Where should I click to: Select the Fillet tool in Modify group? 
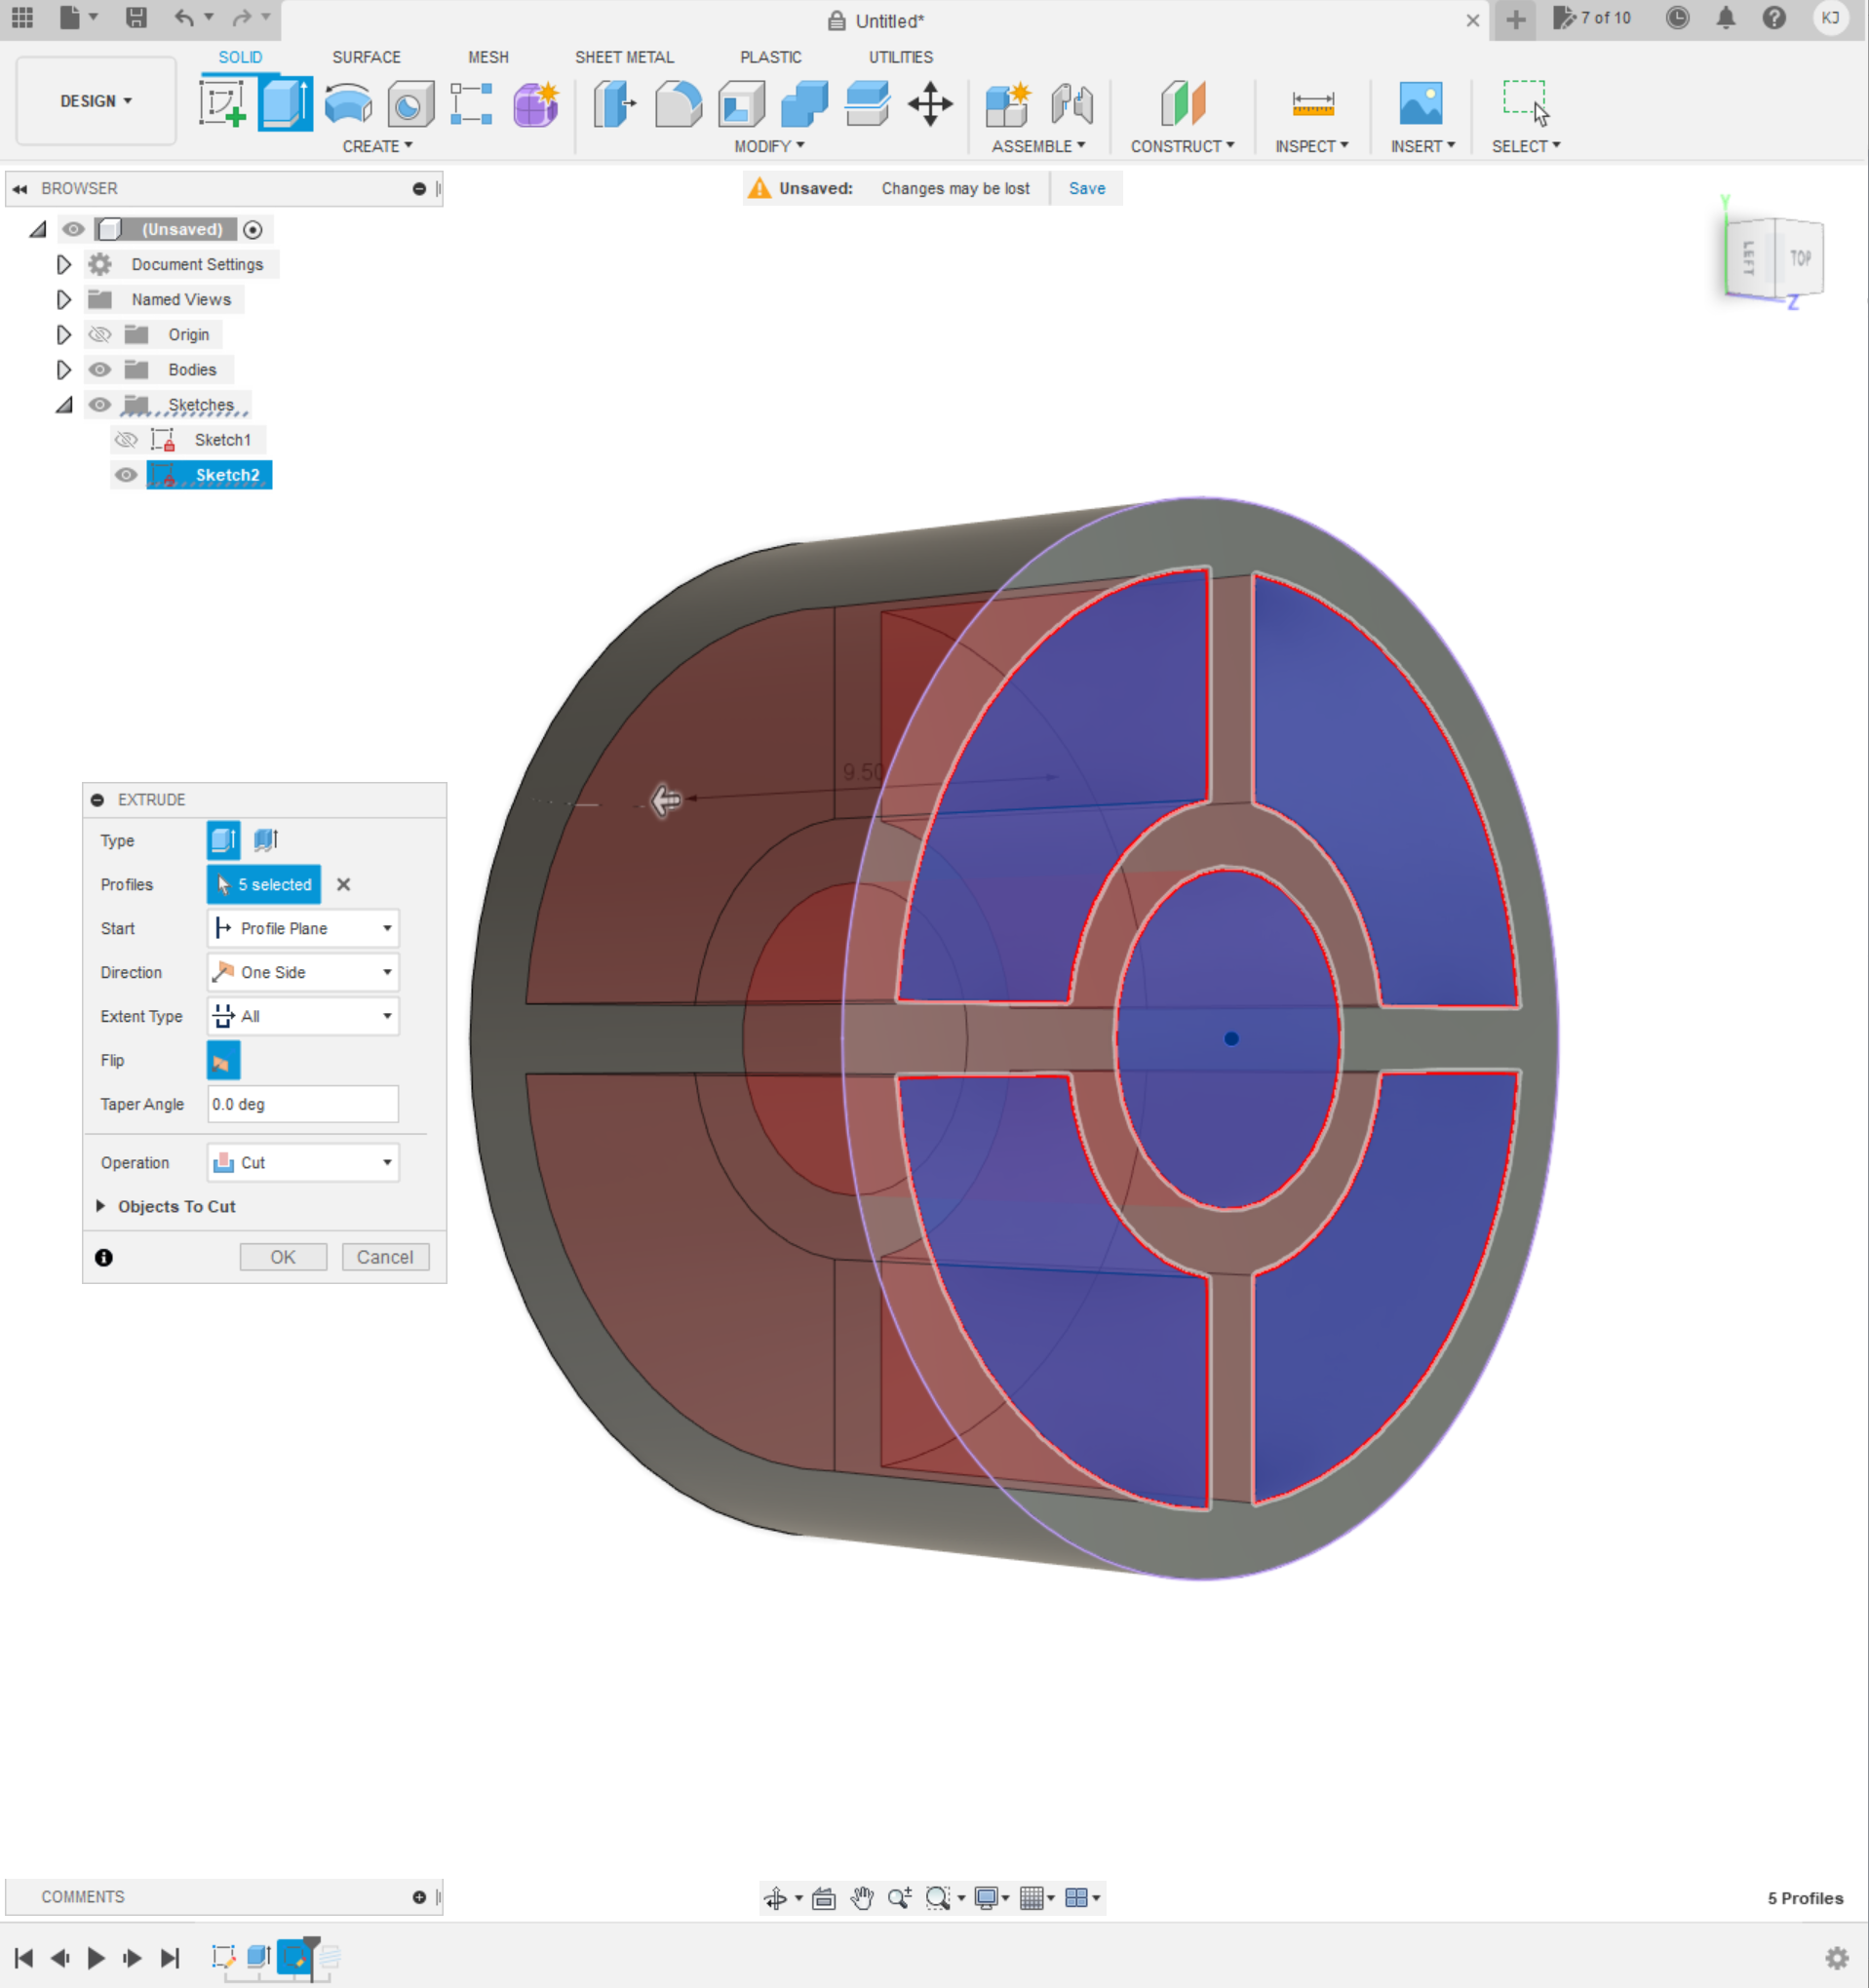676,103
